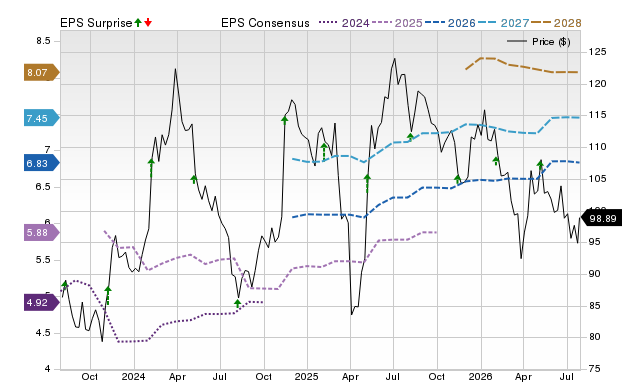Toggle the 2025 consensus series in the legend
The image size is (640, 382).
[397, 23]
